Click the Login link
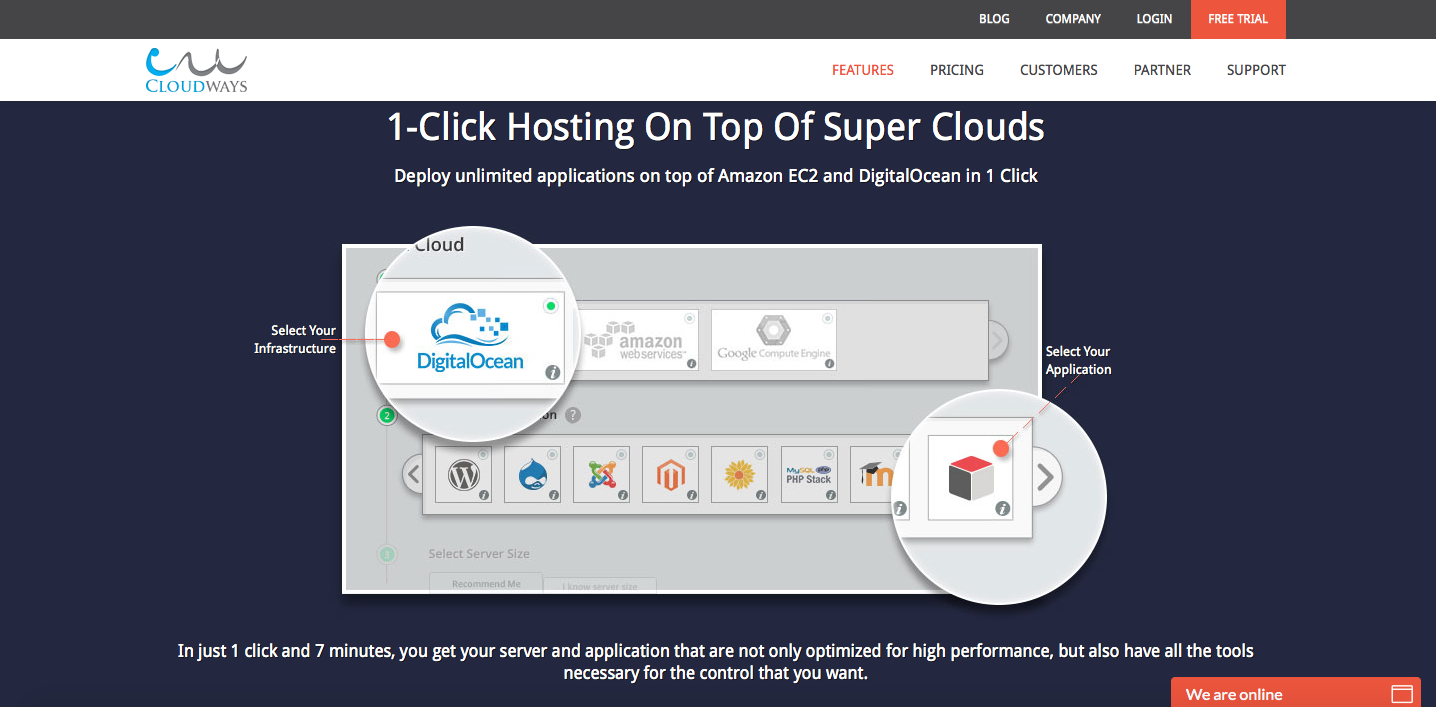This screenshot has width=1436, height=707. click(1154, 19)
